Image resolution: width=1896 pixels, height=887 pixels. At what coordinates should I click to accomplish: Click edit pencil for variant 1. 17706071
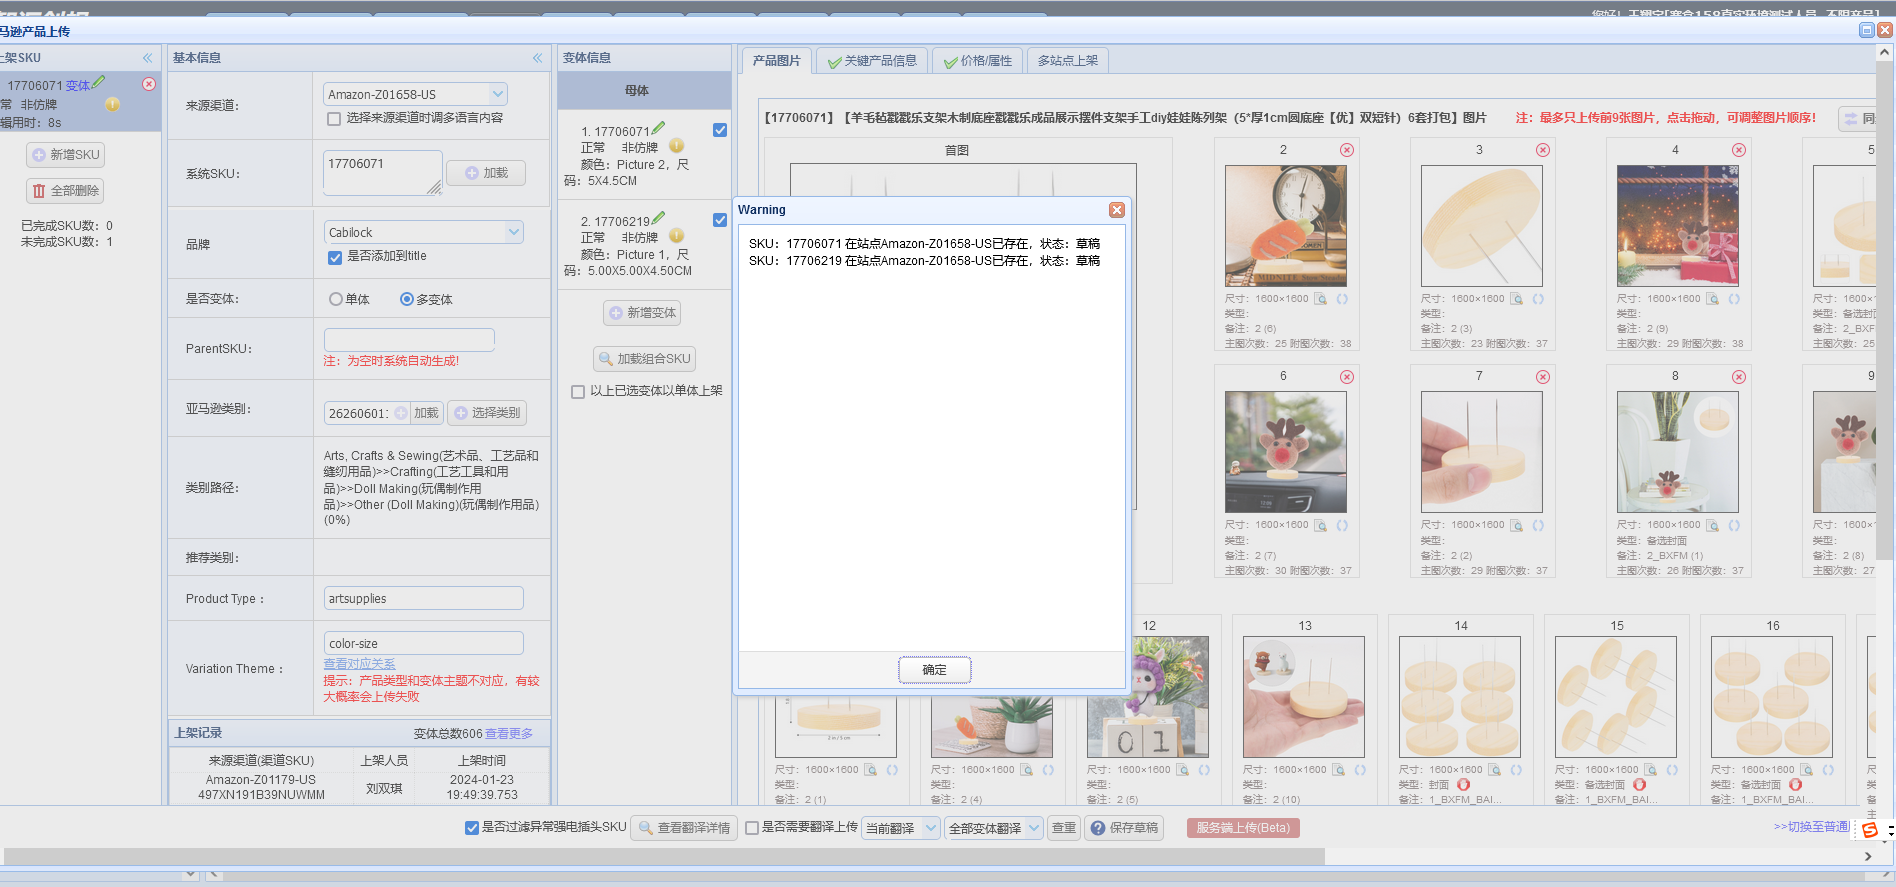tap(658, 128)
